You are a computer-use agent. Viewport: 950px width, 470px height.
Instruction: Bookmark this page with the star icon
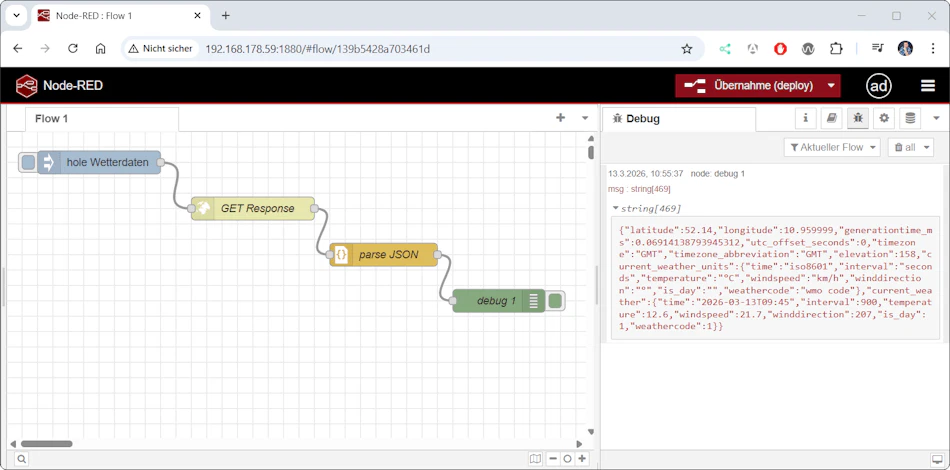(687, 48)
